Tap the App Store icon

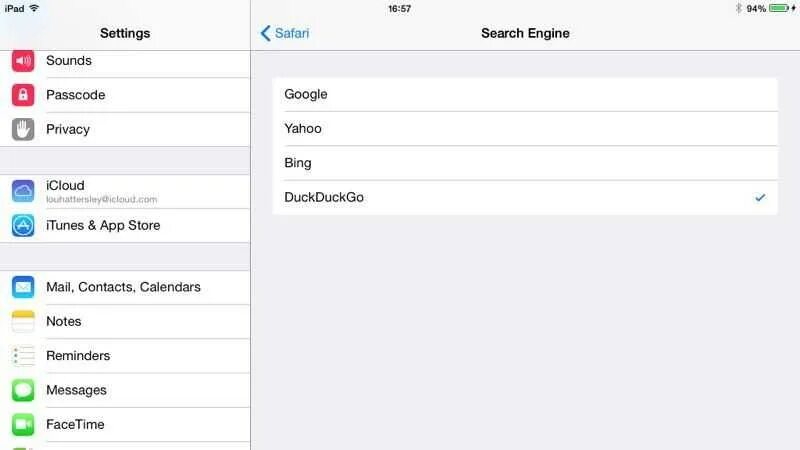23,226
